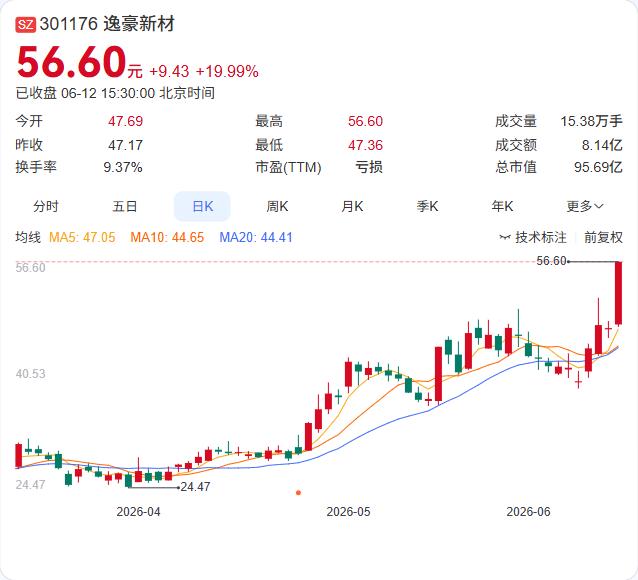This screenshot has height=580, width=638.
Task: Click the 均线 moving average label
Action: [x=28, y=237]
